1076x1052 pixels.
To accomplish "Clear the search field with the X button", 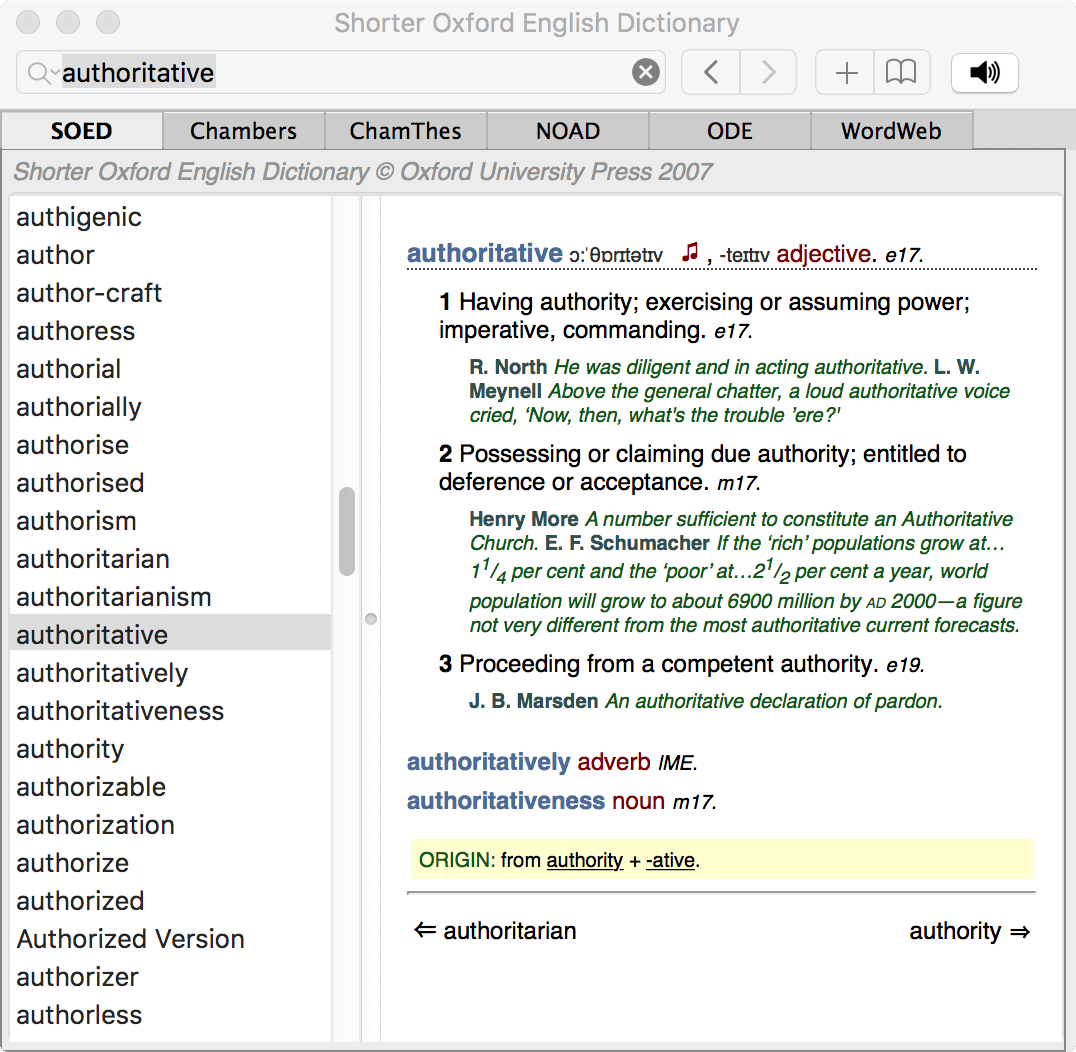I will [x=645, y=72].
